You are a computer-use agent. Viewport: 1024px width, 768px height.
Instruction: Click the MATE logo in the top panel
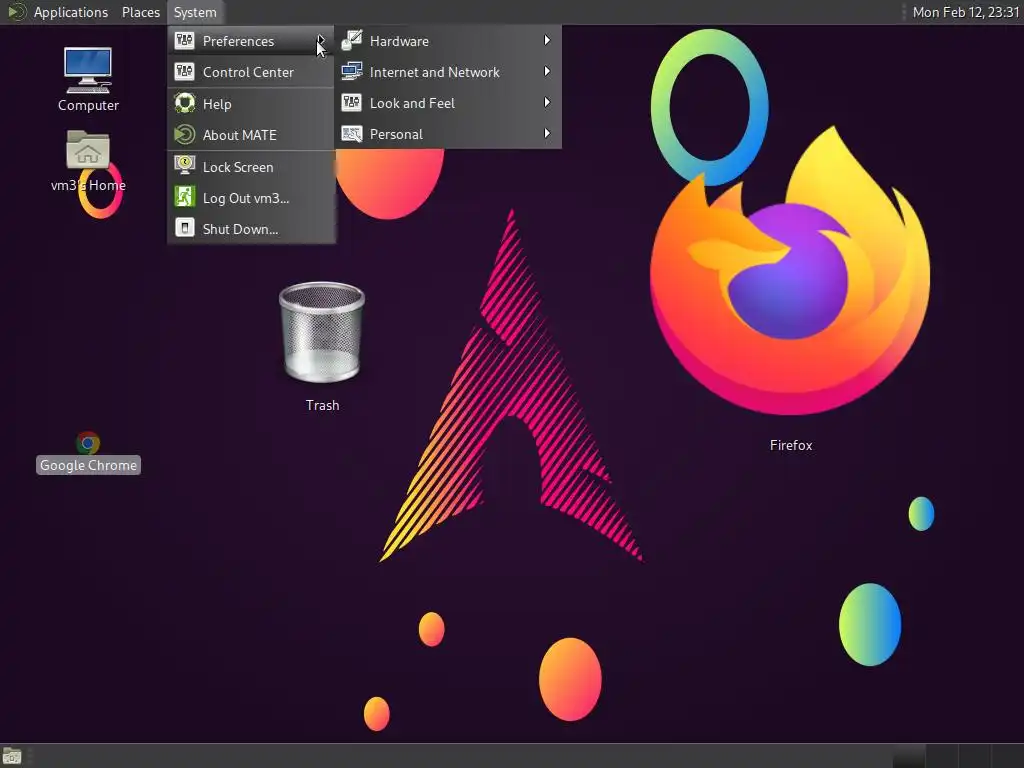point(16,12)
